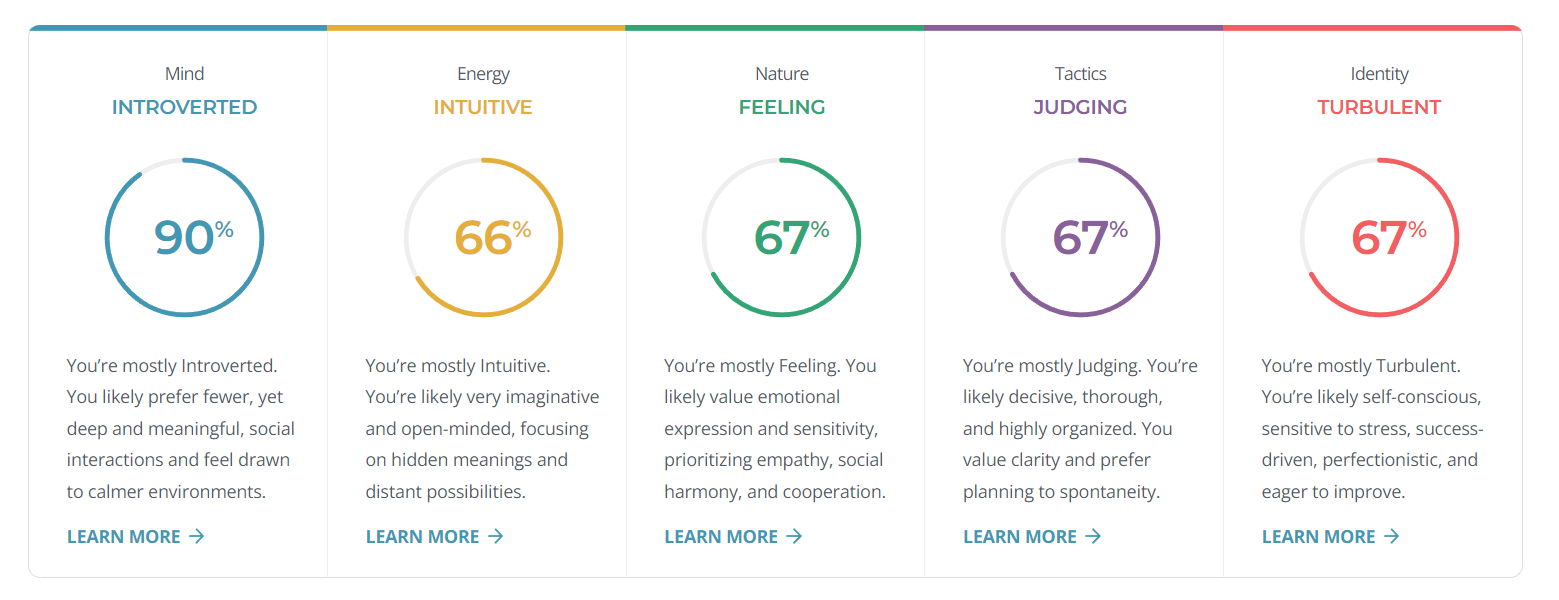The height and width of the screenshot is (600, 1559).
Task: Open Learn More for the Turbulent trait
Action: [x=1331, y=536]
